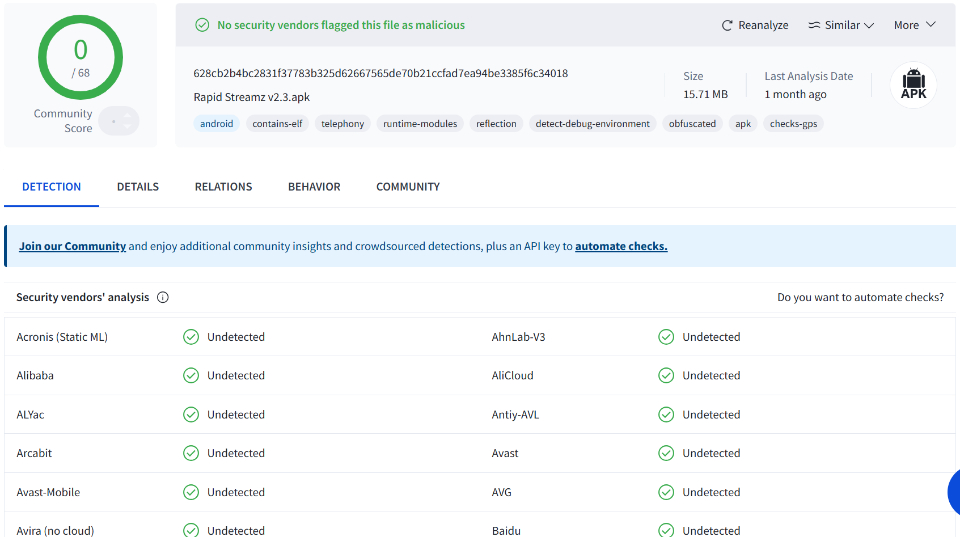The height and width of the screenshot is (537, 960).
Task: Follow the Join our Community link
Action: 72,246
